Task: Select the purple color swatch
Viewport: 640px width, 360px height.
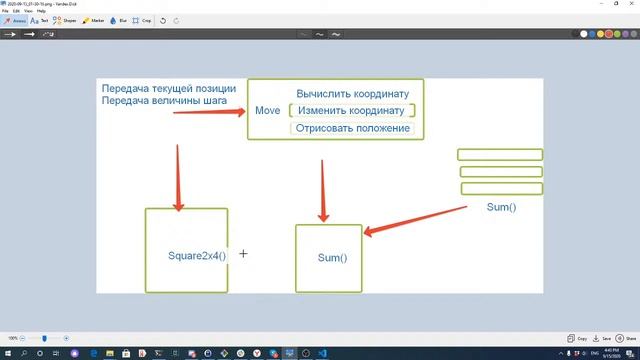Action: [625, 34]
